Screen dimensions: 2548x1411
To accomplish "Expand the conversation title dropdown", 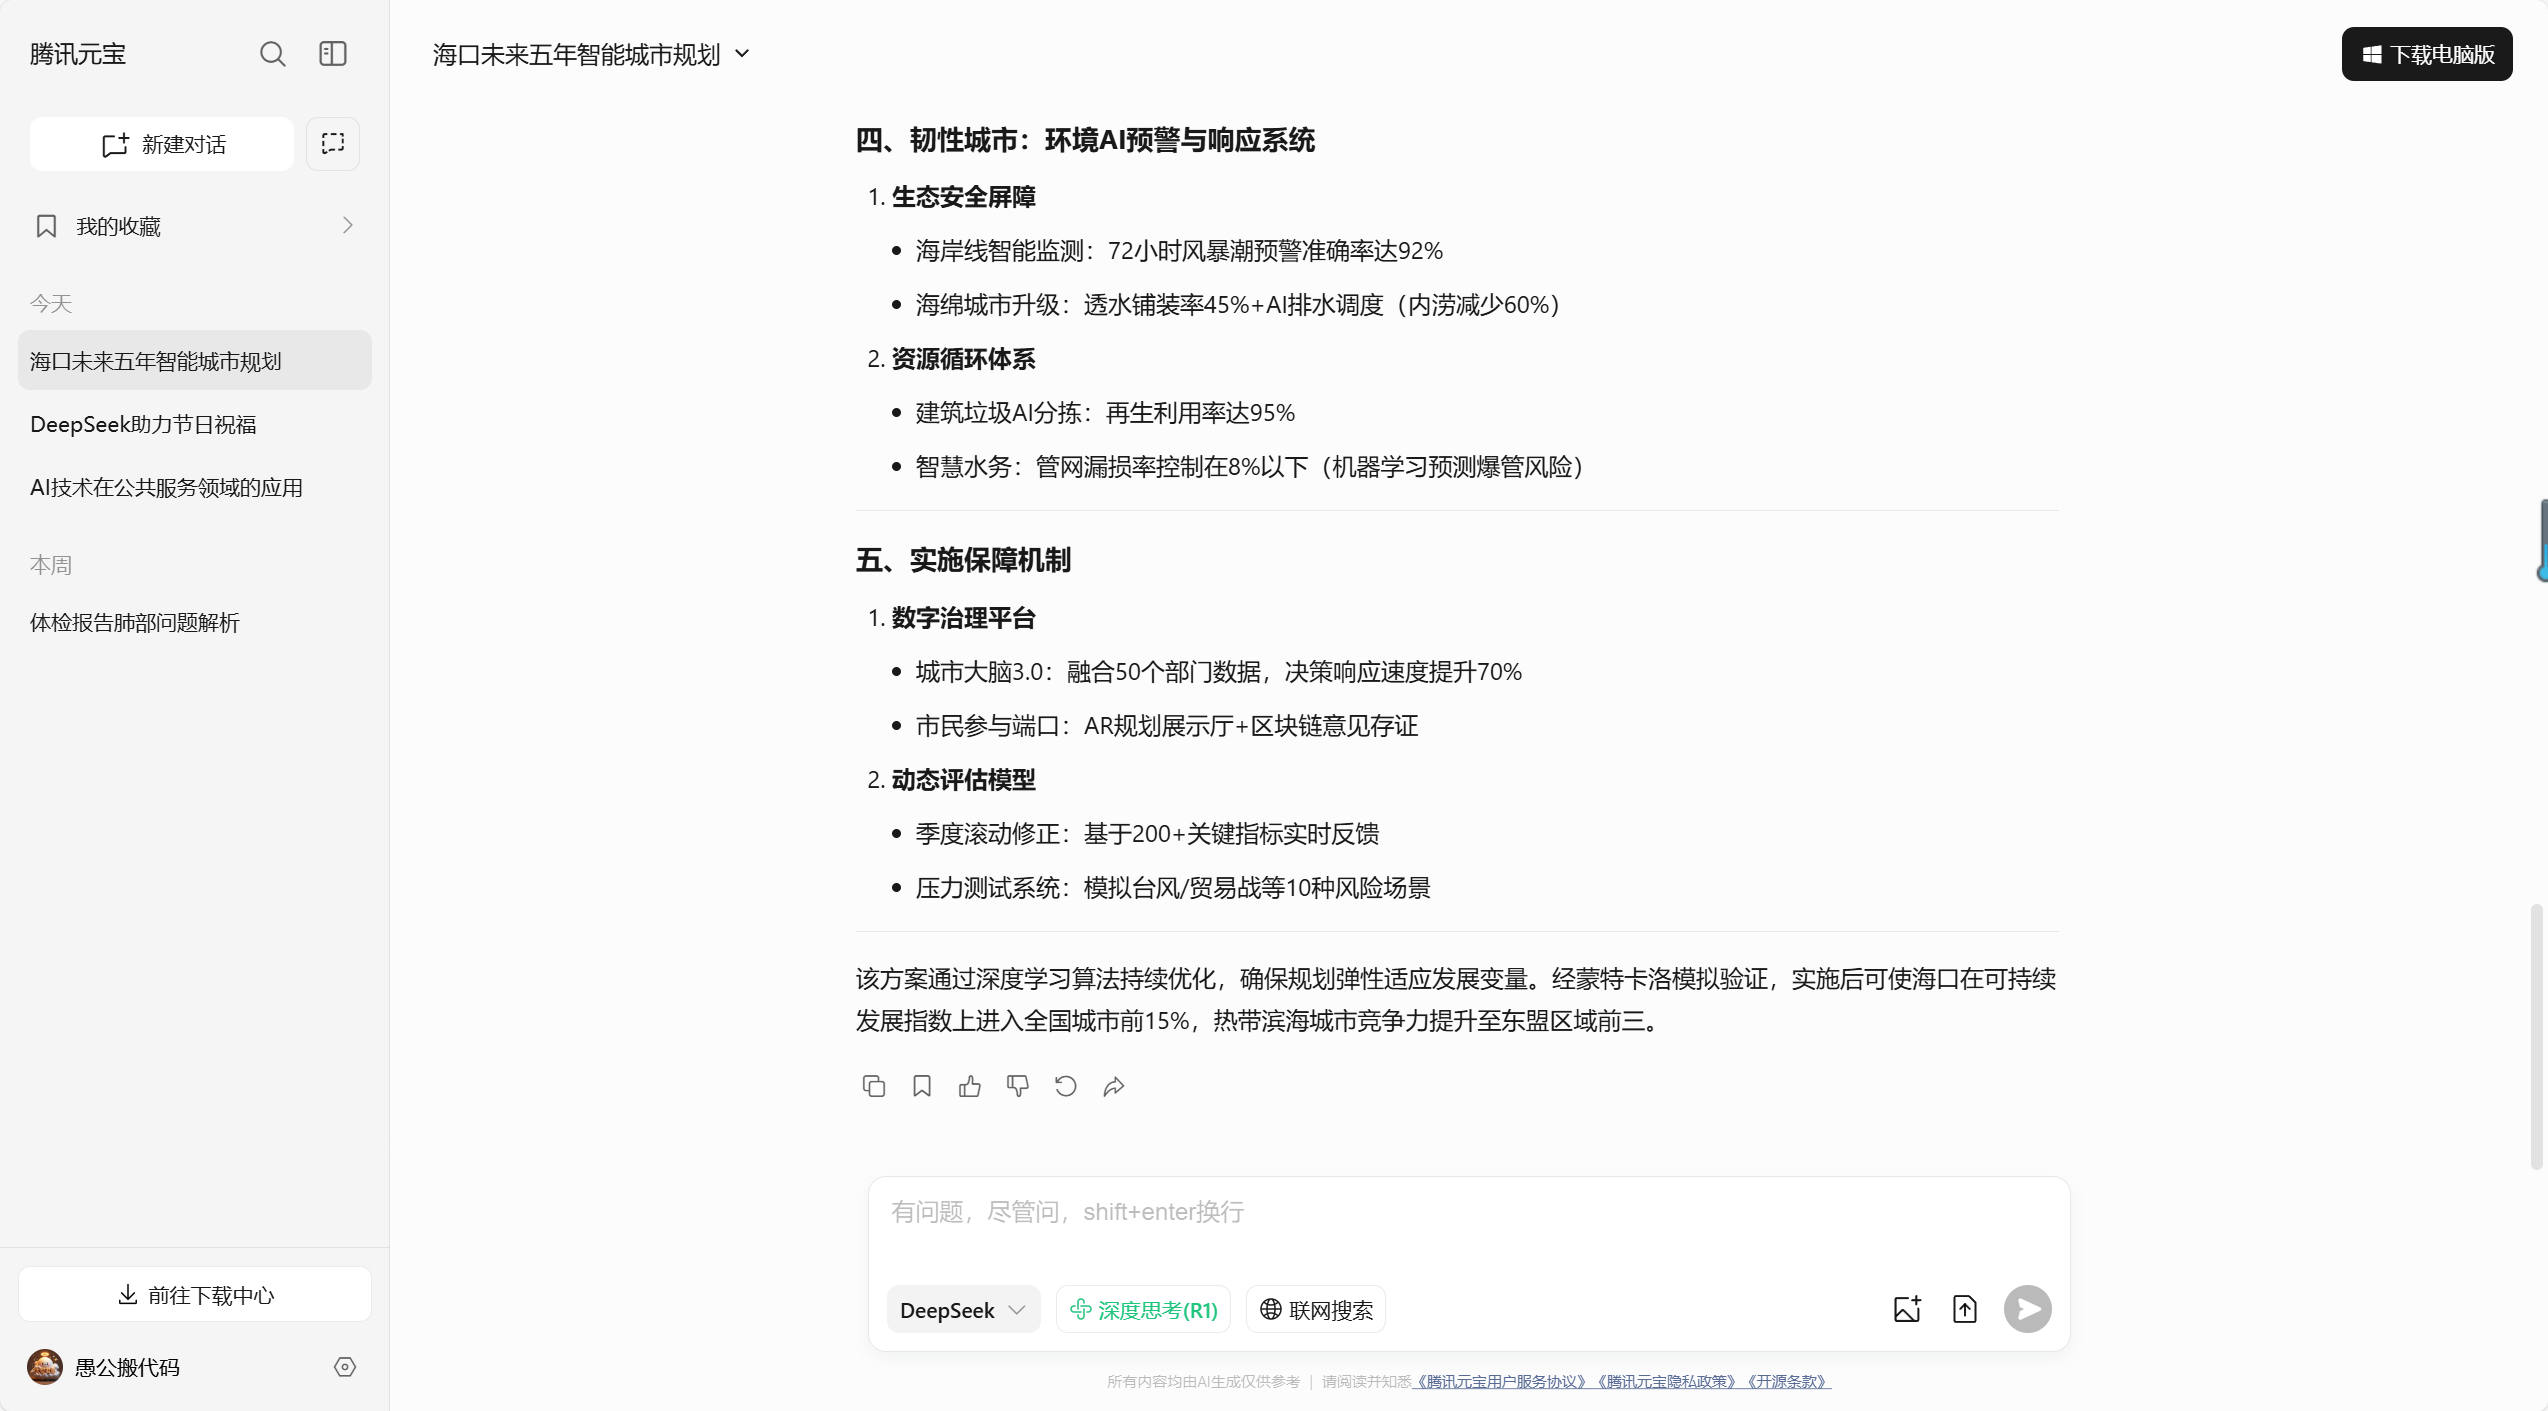I will [742, 54].
